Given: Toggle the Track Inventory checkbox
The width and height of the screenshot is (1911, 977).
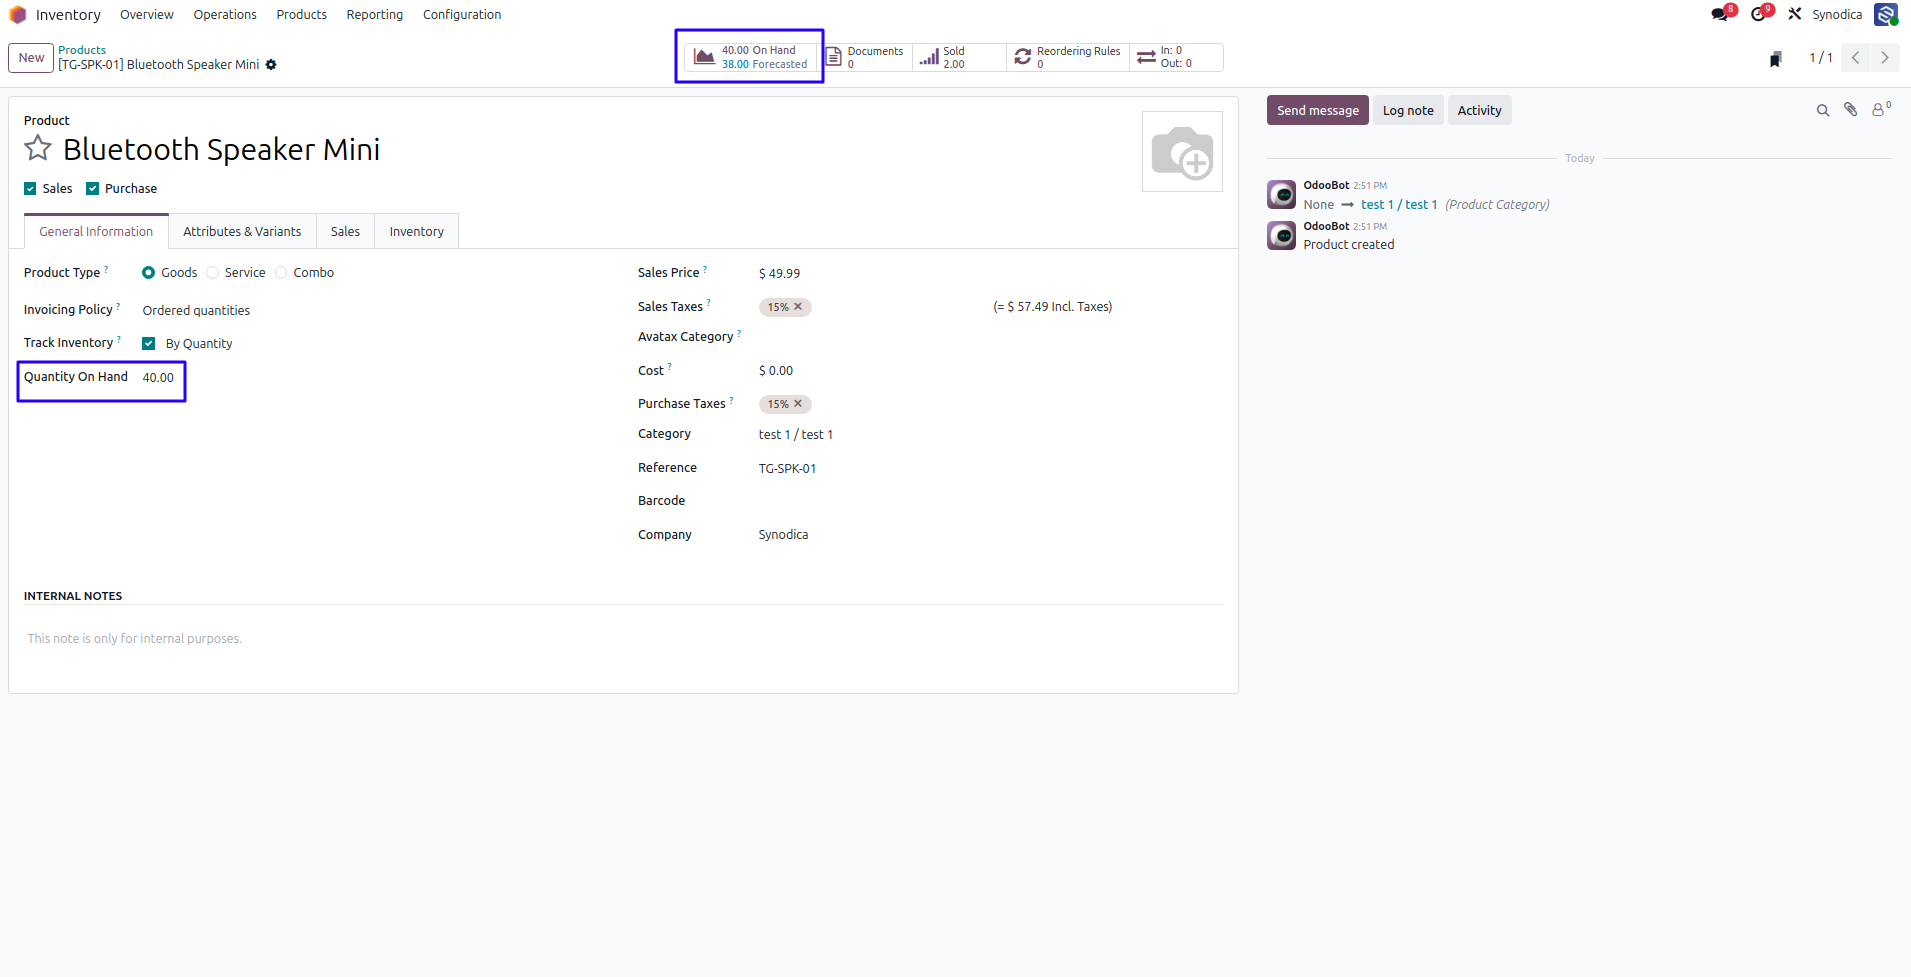Looking at the screenshot, I should [x=149, y=344].
